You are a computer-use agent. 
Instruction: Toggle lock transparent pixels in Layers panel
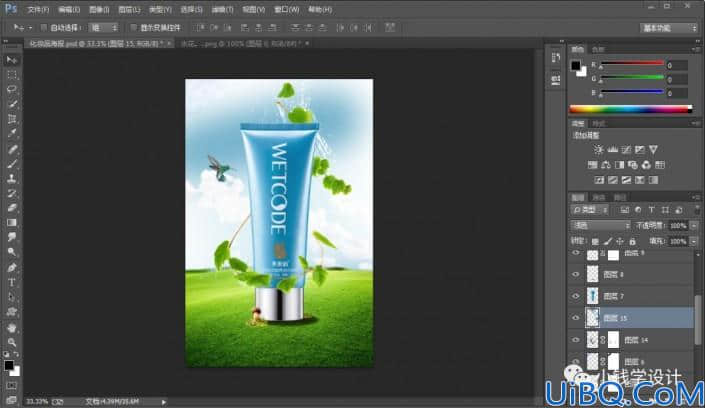[595, 242]
